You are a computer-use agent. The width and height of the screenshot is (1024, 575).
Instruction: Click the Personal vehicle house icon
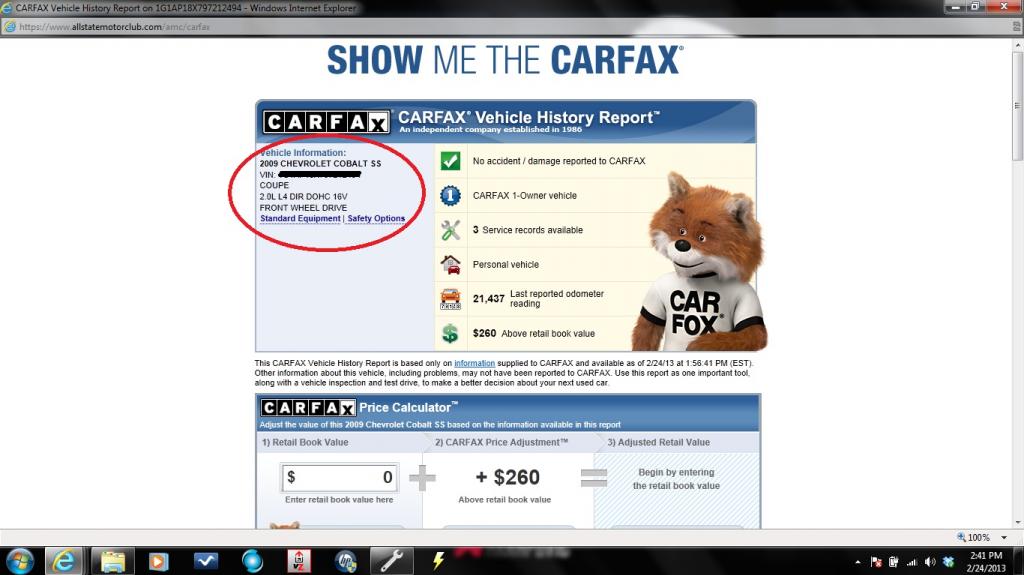pos(450,265)
